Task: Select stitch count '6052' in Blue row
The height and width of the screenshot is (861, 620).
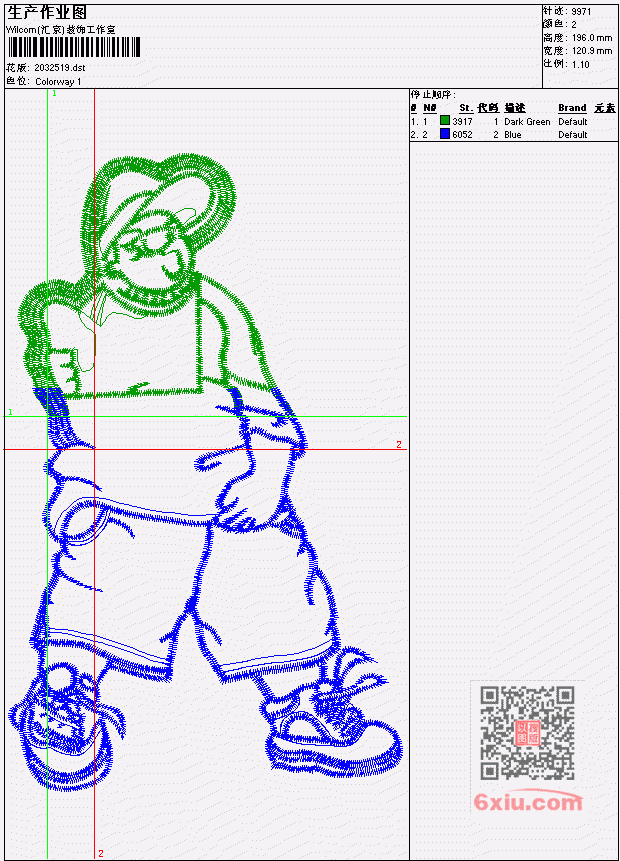Action: 462,135
